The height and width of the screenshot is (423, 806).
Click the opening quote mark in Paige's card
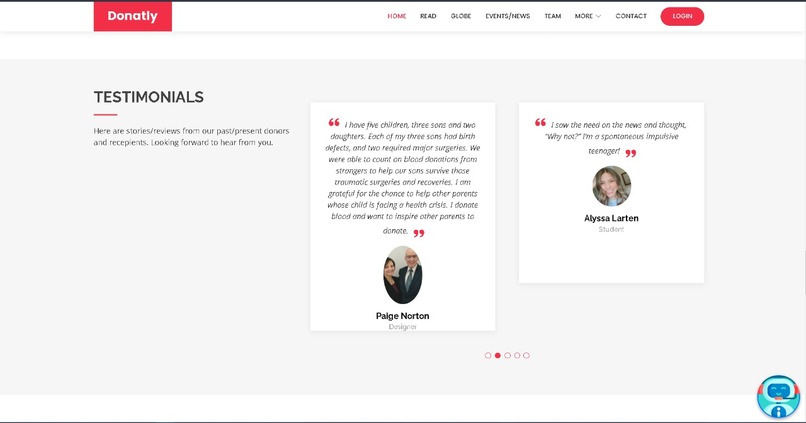pyautogui.click(x=334, y=122)
